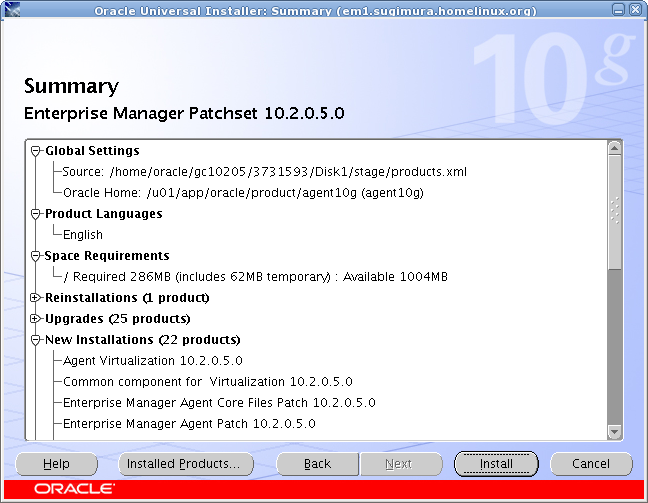Screen dimensions: 648x503
Task: Select Enterprise Manager Agent Patch 10.2.0.5.0 row
Action: tap(189, 424)
